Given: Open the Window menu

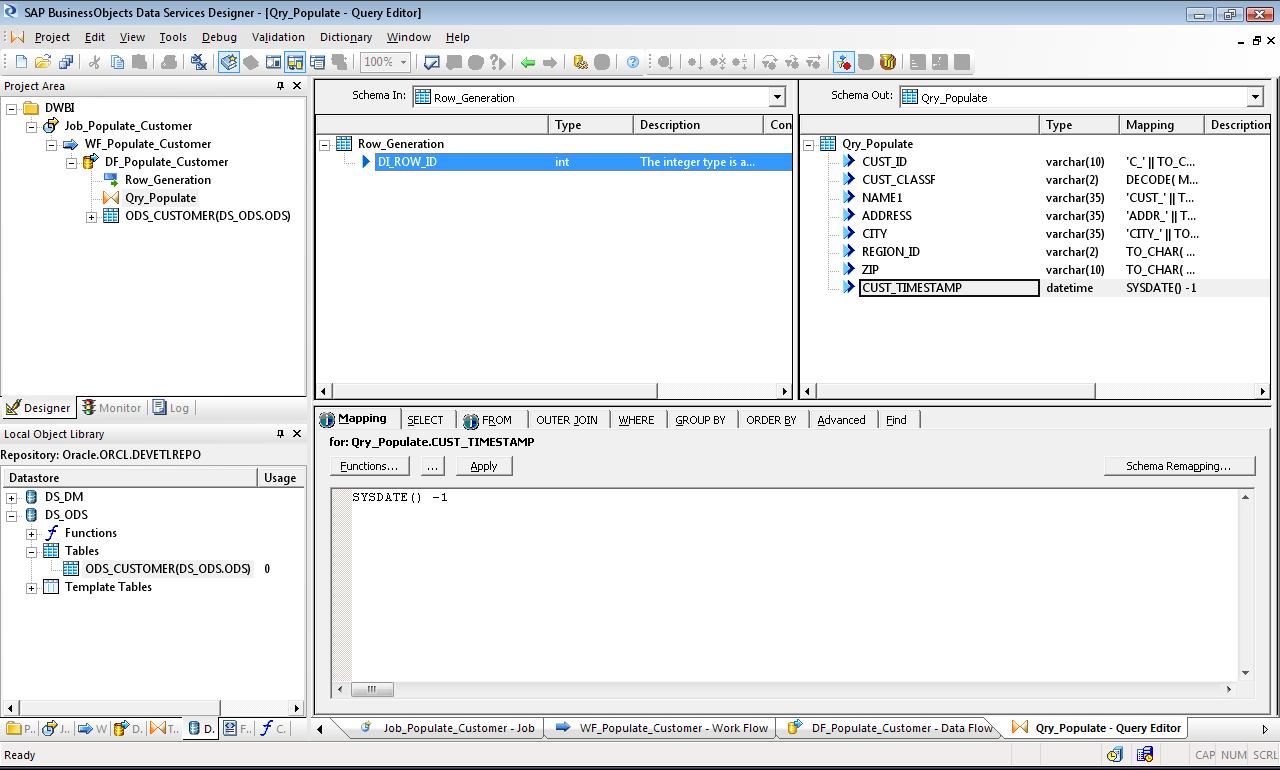Looking at the screenshot, I should 409,37.
